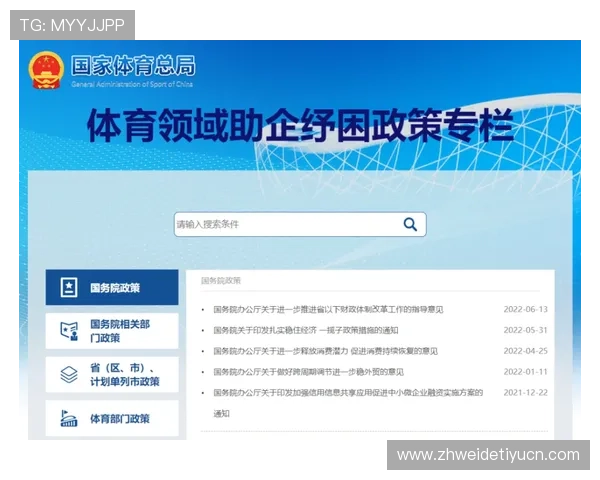Open link about 省以下财政体制改革工作的指导意见

pyautogui.click(x=328, y=309)
